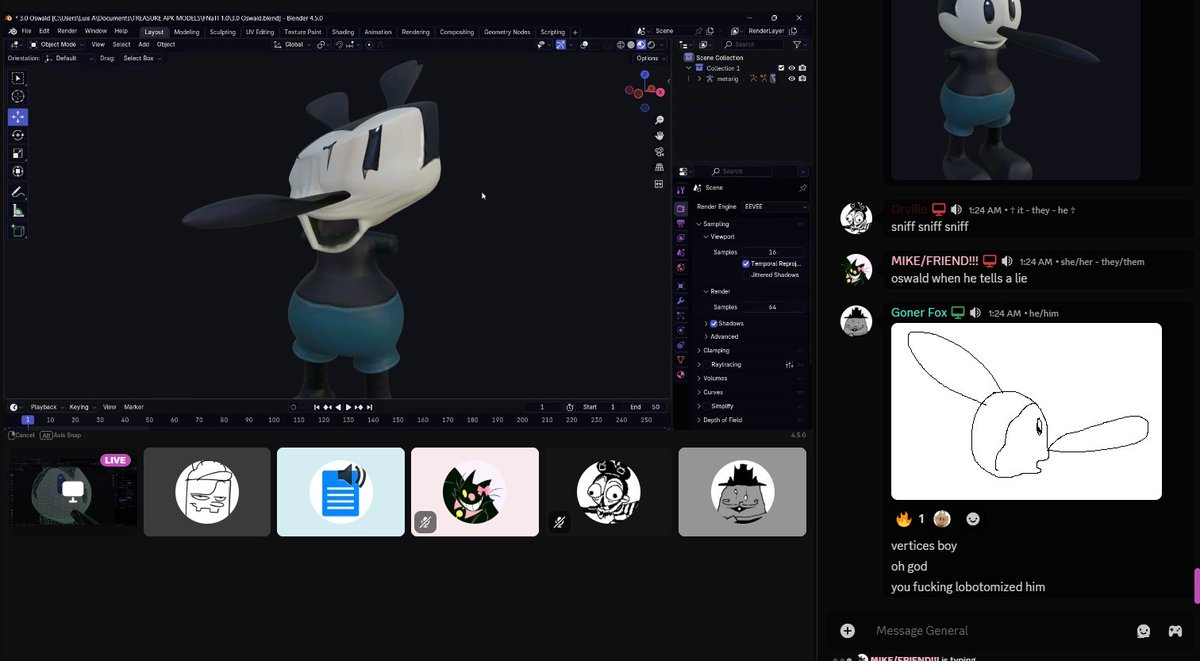Switch to Modeling workspace tab
Image resolution: width=1200 pixels, height=661 pixels.
click(x=187, y=32)
